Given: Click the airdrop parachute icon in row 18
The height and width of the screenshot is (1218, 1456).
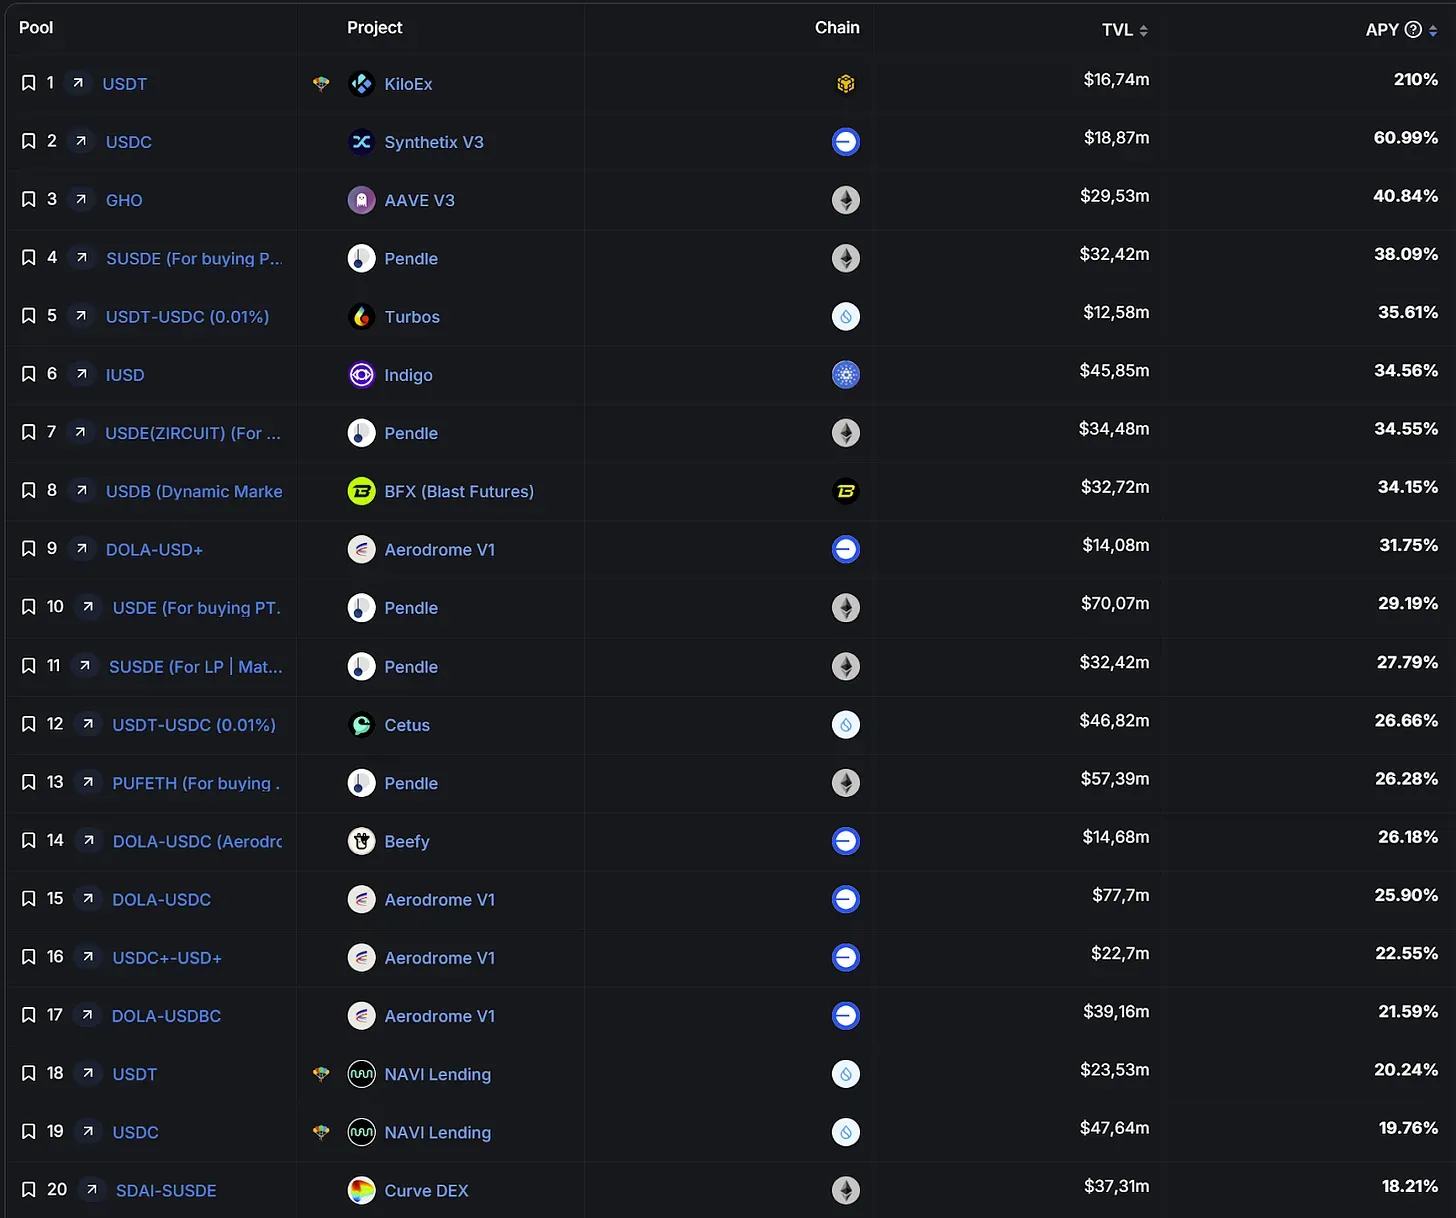Looking at the screenshot, I should (321, 1074).
